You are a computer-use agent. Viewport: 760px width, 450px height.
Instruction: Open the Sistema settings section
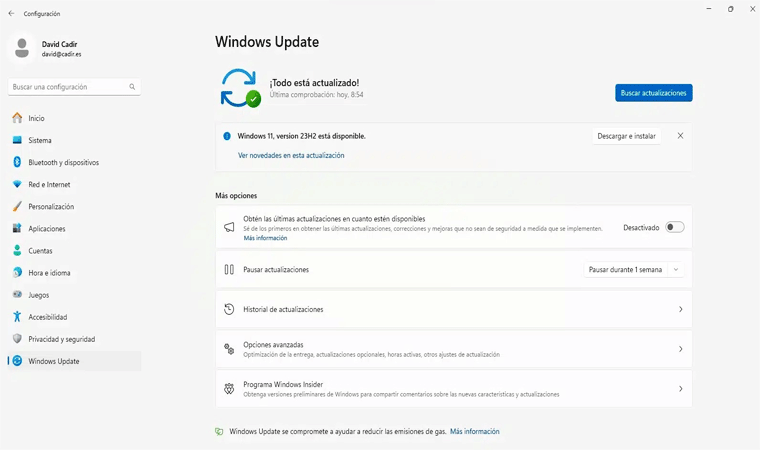pyautogui.click(x=74, y=140)
